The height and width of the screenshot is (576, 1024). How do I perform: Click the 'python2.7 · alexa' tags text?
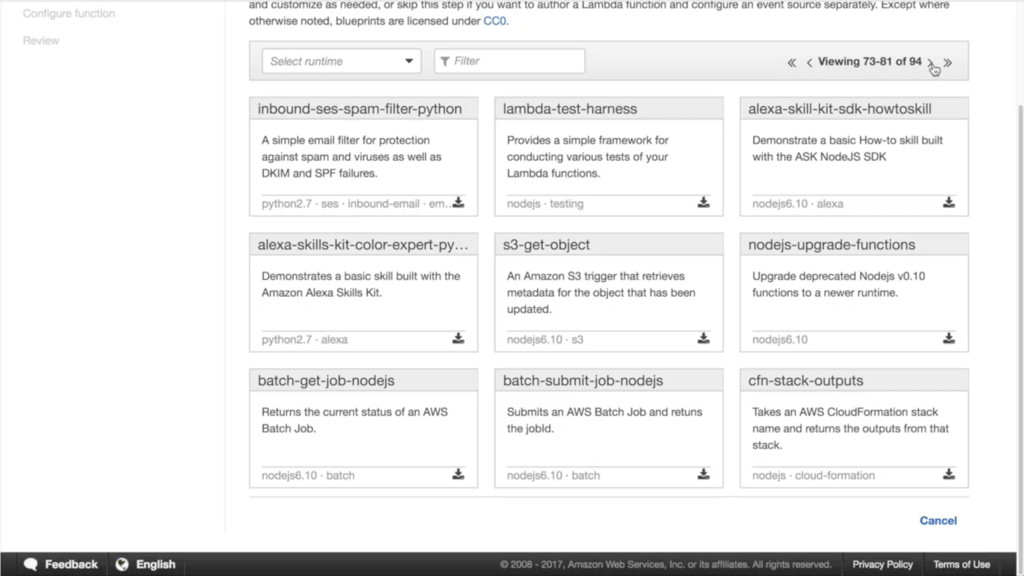[304, 340]
